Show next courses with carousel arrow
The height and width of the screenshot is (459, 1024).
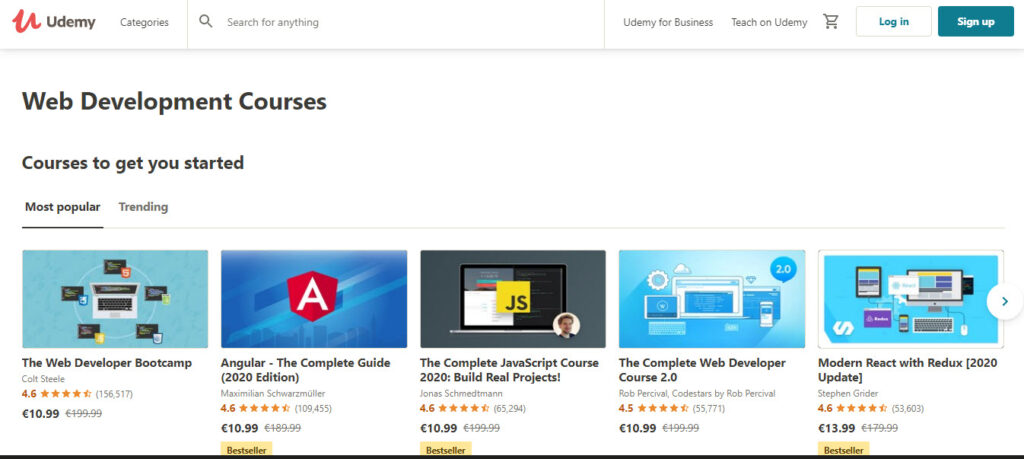pyautogui.click(x=1004, y=302)
